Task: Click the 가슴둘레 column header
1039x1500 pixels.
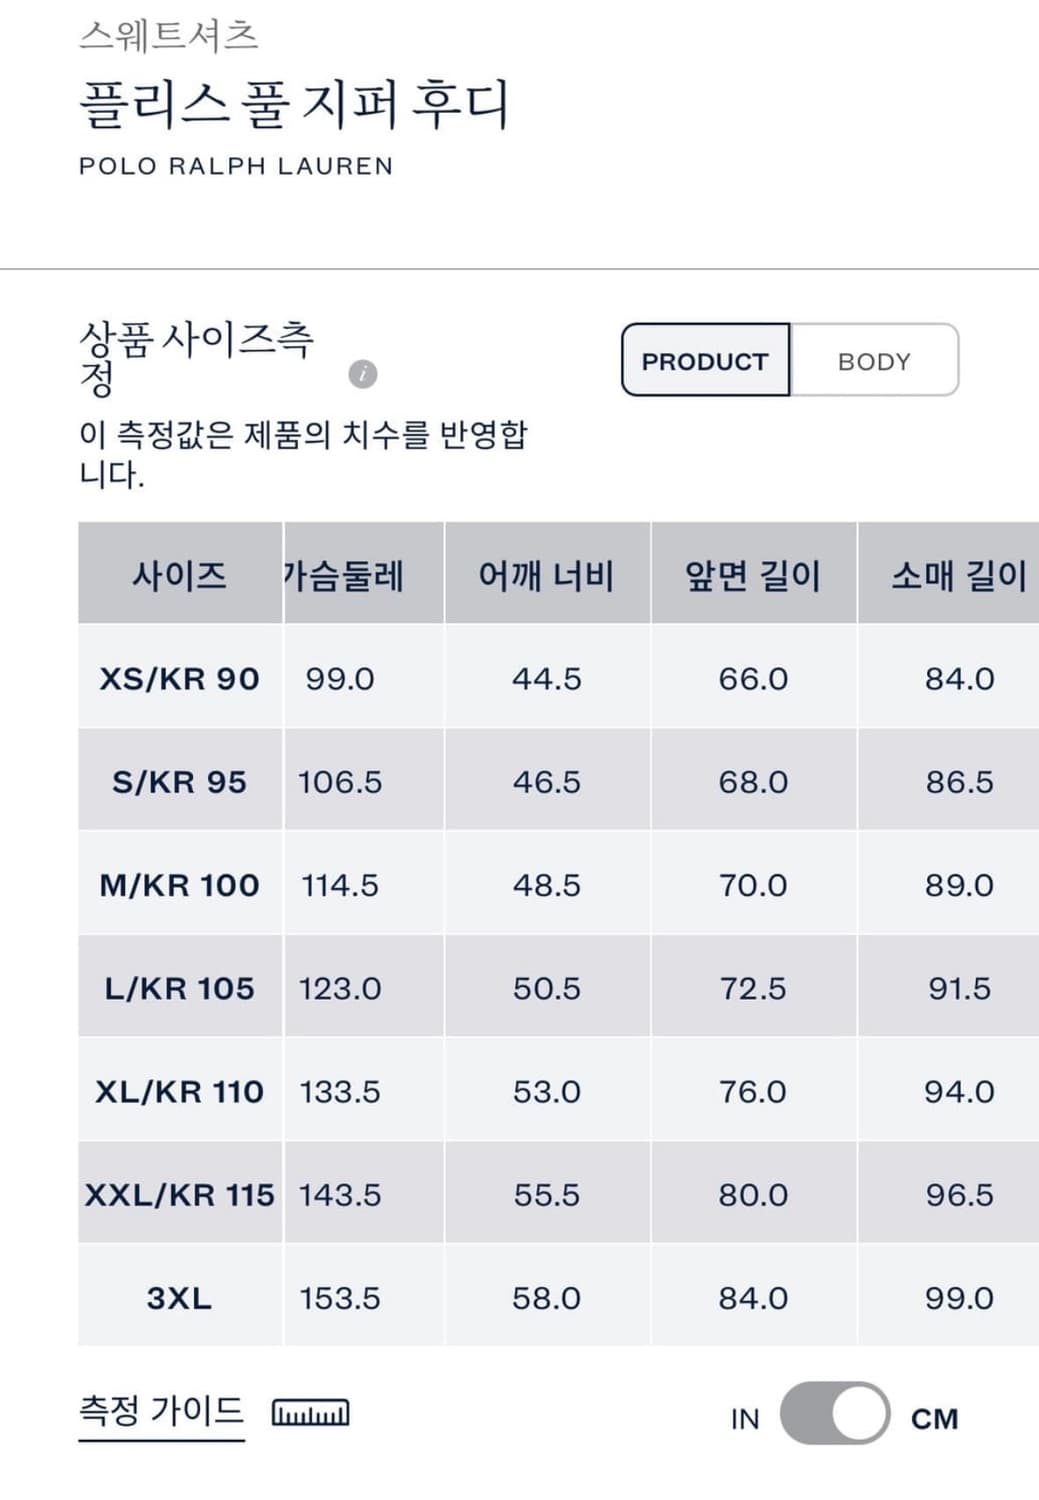Action: click(340, 575)
